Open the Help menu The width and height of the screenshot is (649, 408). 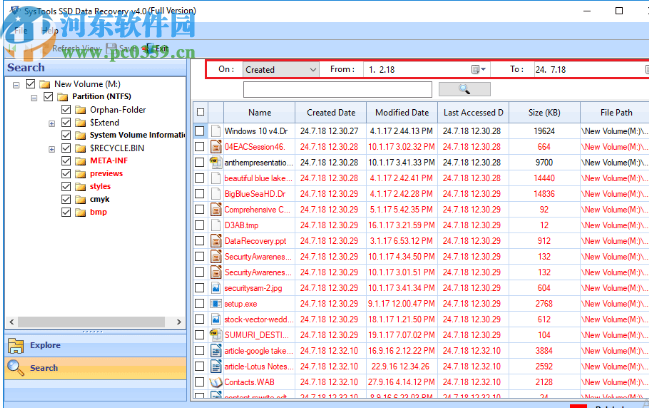[50, 31]
